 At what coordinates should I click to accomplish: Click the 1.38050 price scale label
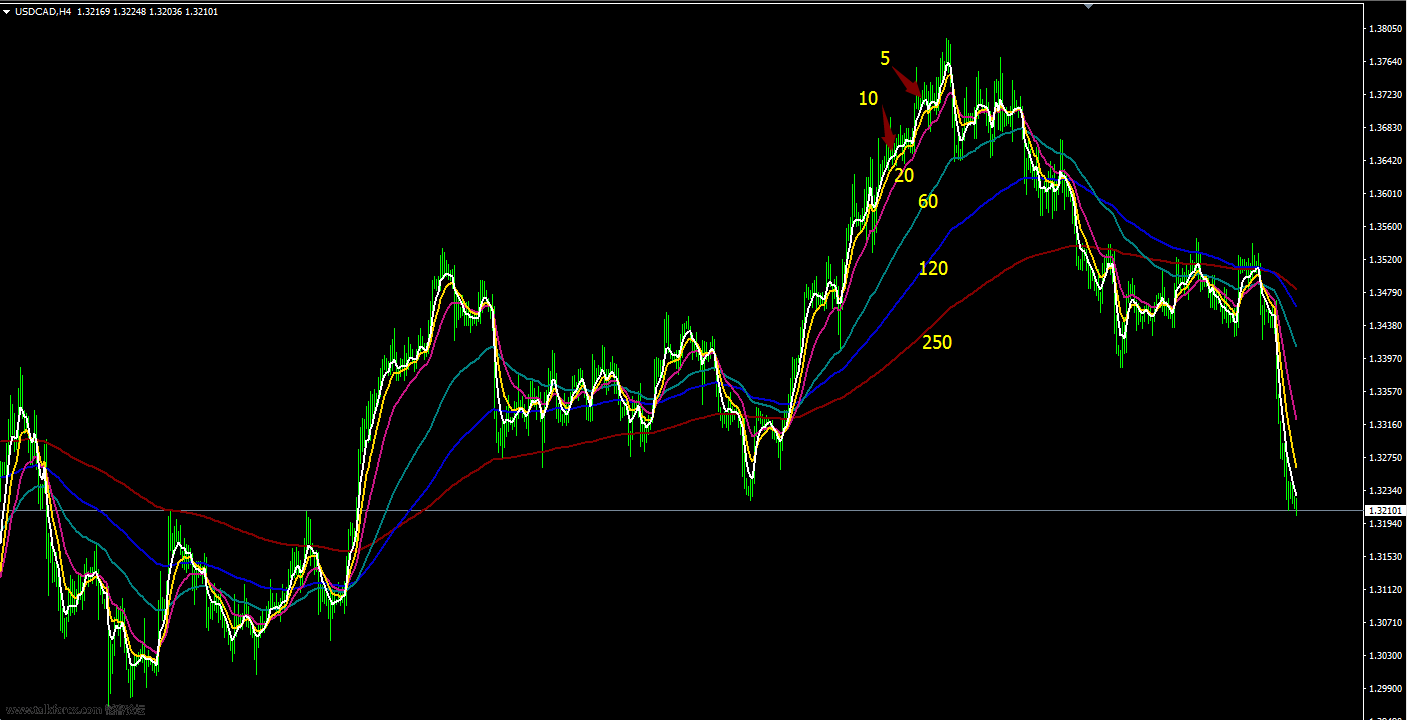1386,29
